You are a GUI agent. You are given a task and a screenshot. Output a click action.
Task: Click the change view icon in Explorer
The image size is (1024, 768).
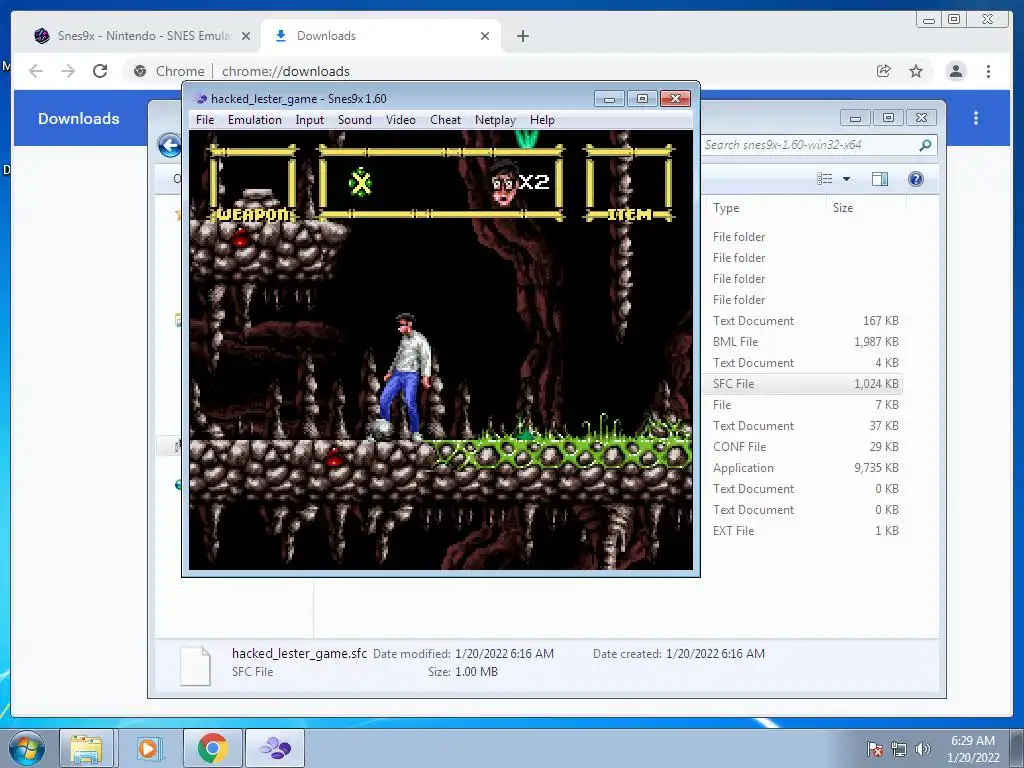[x=825, y=179]
